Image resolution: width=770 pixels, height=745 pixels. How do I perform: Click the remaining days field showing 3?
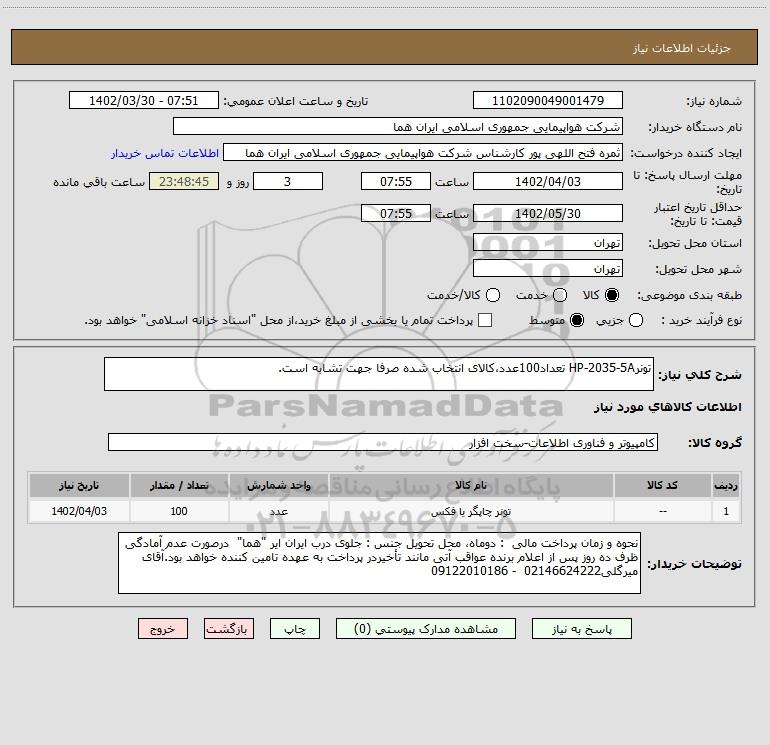288,181
